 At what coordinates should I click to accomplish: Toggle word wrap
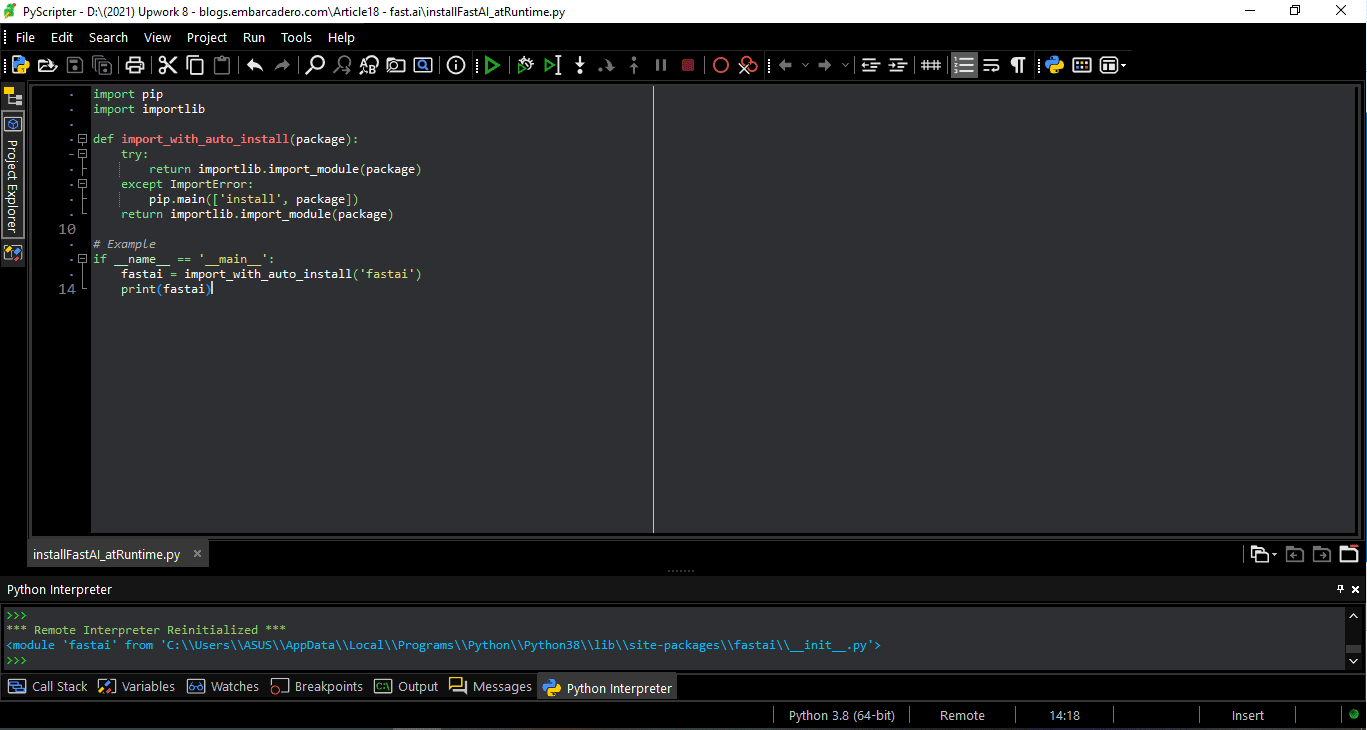(x=991, y=65)
